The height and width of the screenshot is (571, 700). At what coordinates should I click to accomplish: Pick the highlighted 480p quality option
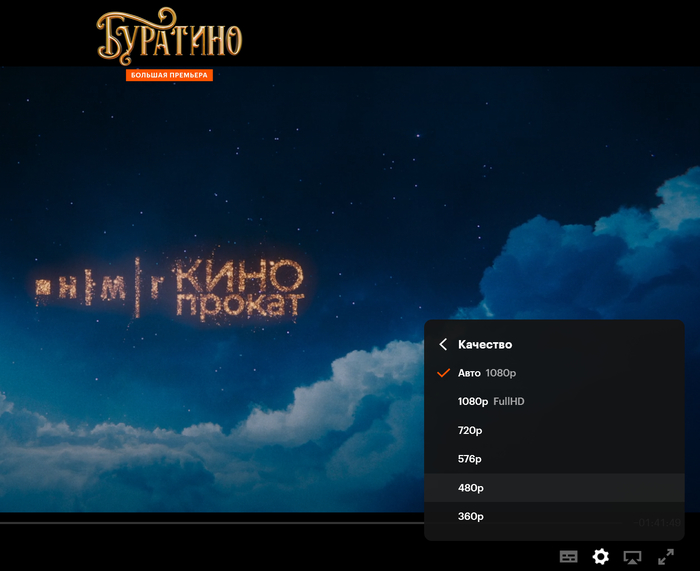pos(554,488)
